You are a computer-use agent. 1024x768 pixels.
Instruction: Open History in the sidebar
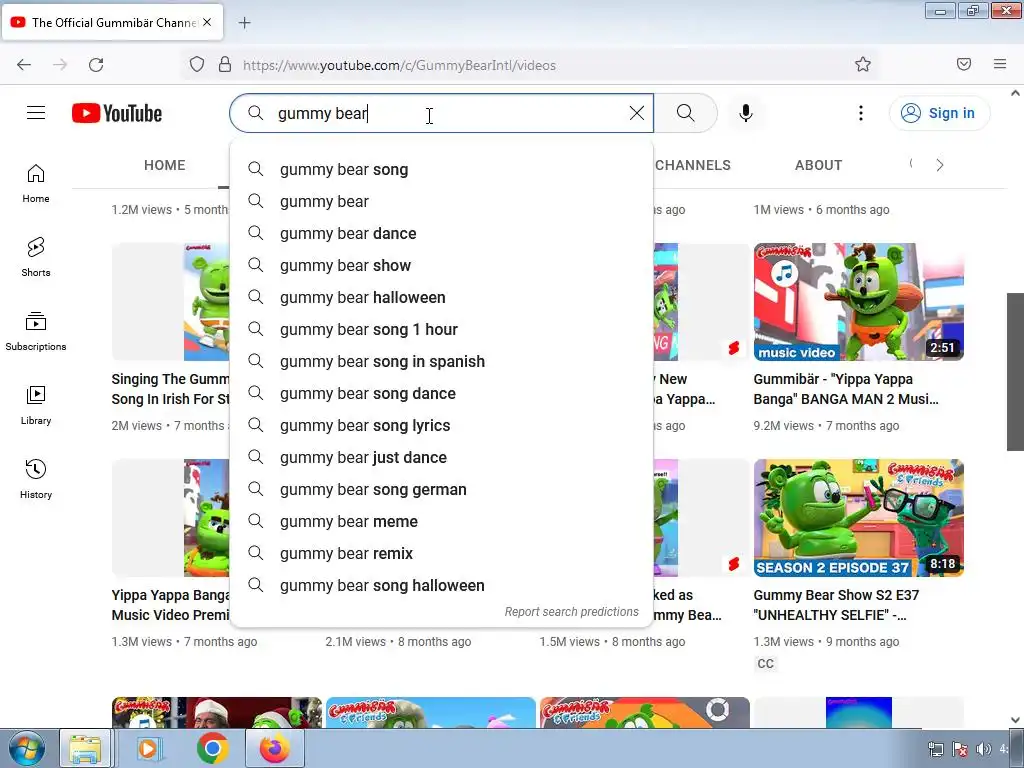pyautogui.click(x=36, y=479)
